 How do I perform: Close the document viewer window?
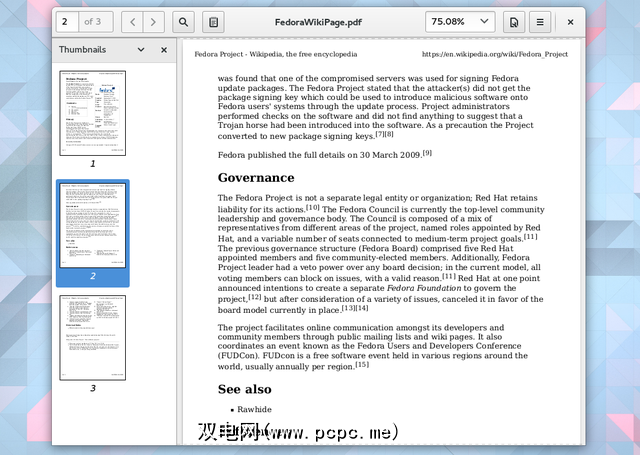[x=570, y=22]
